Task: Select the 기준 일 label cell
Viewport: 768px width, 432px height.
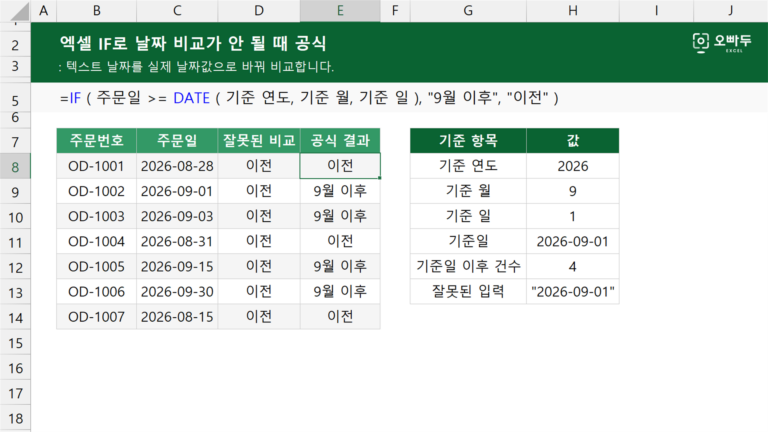Action: coord(468,216)
